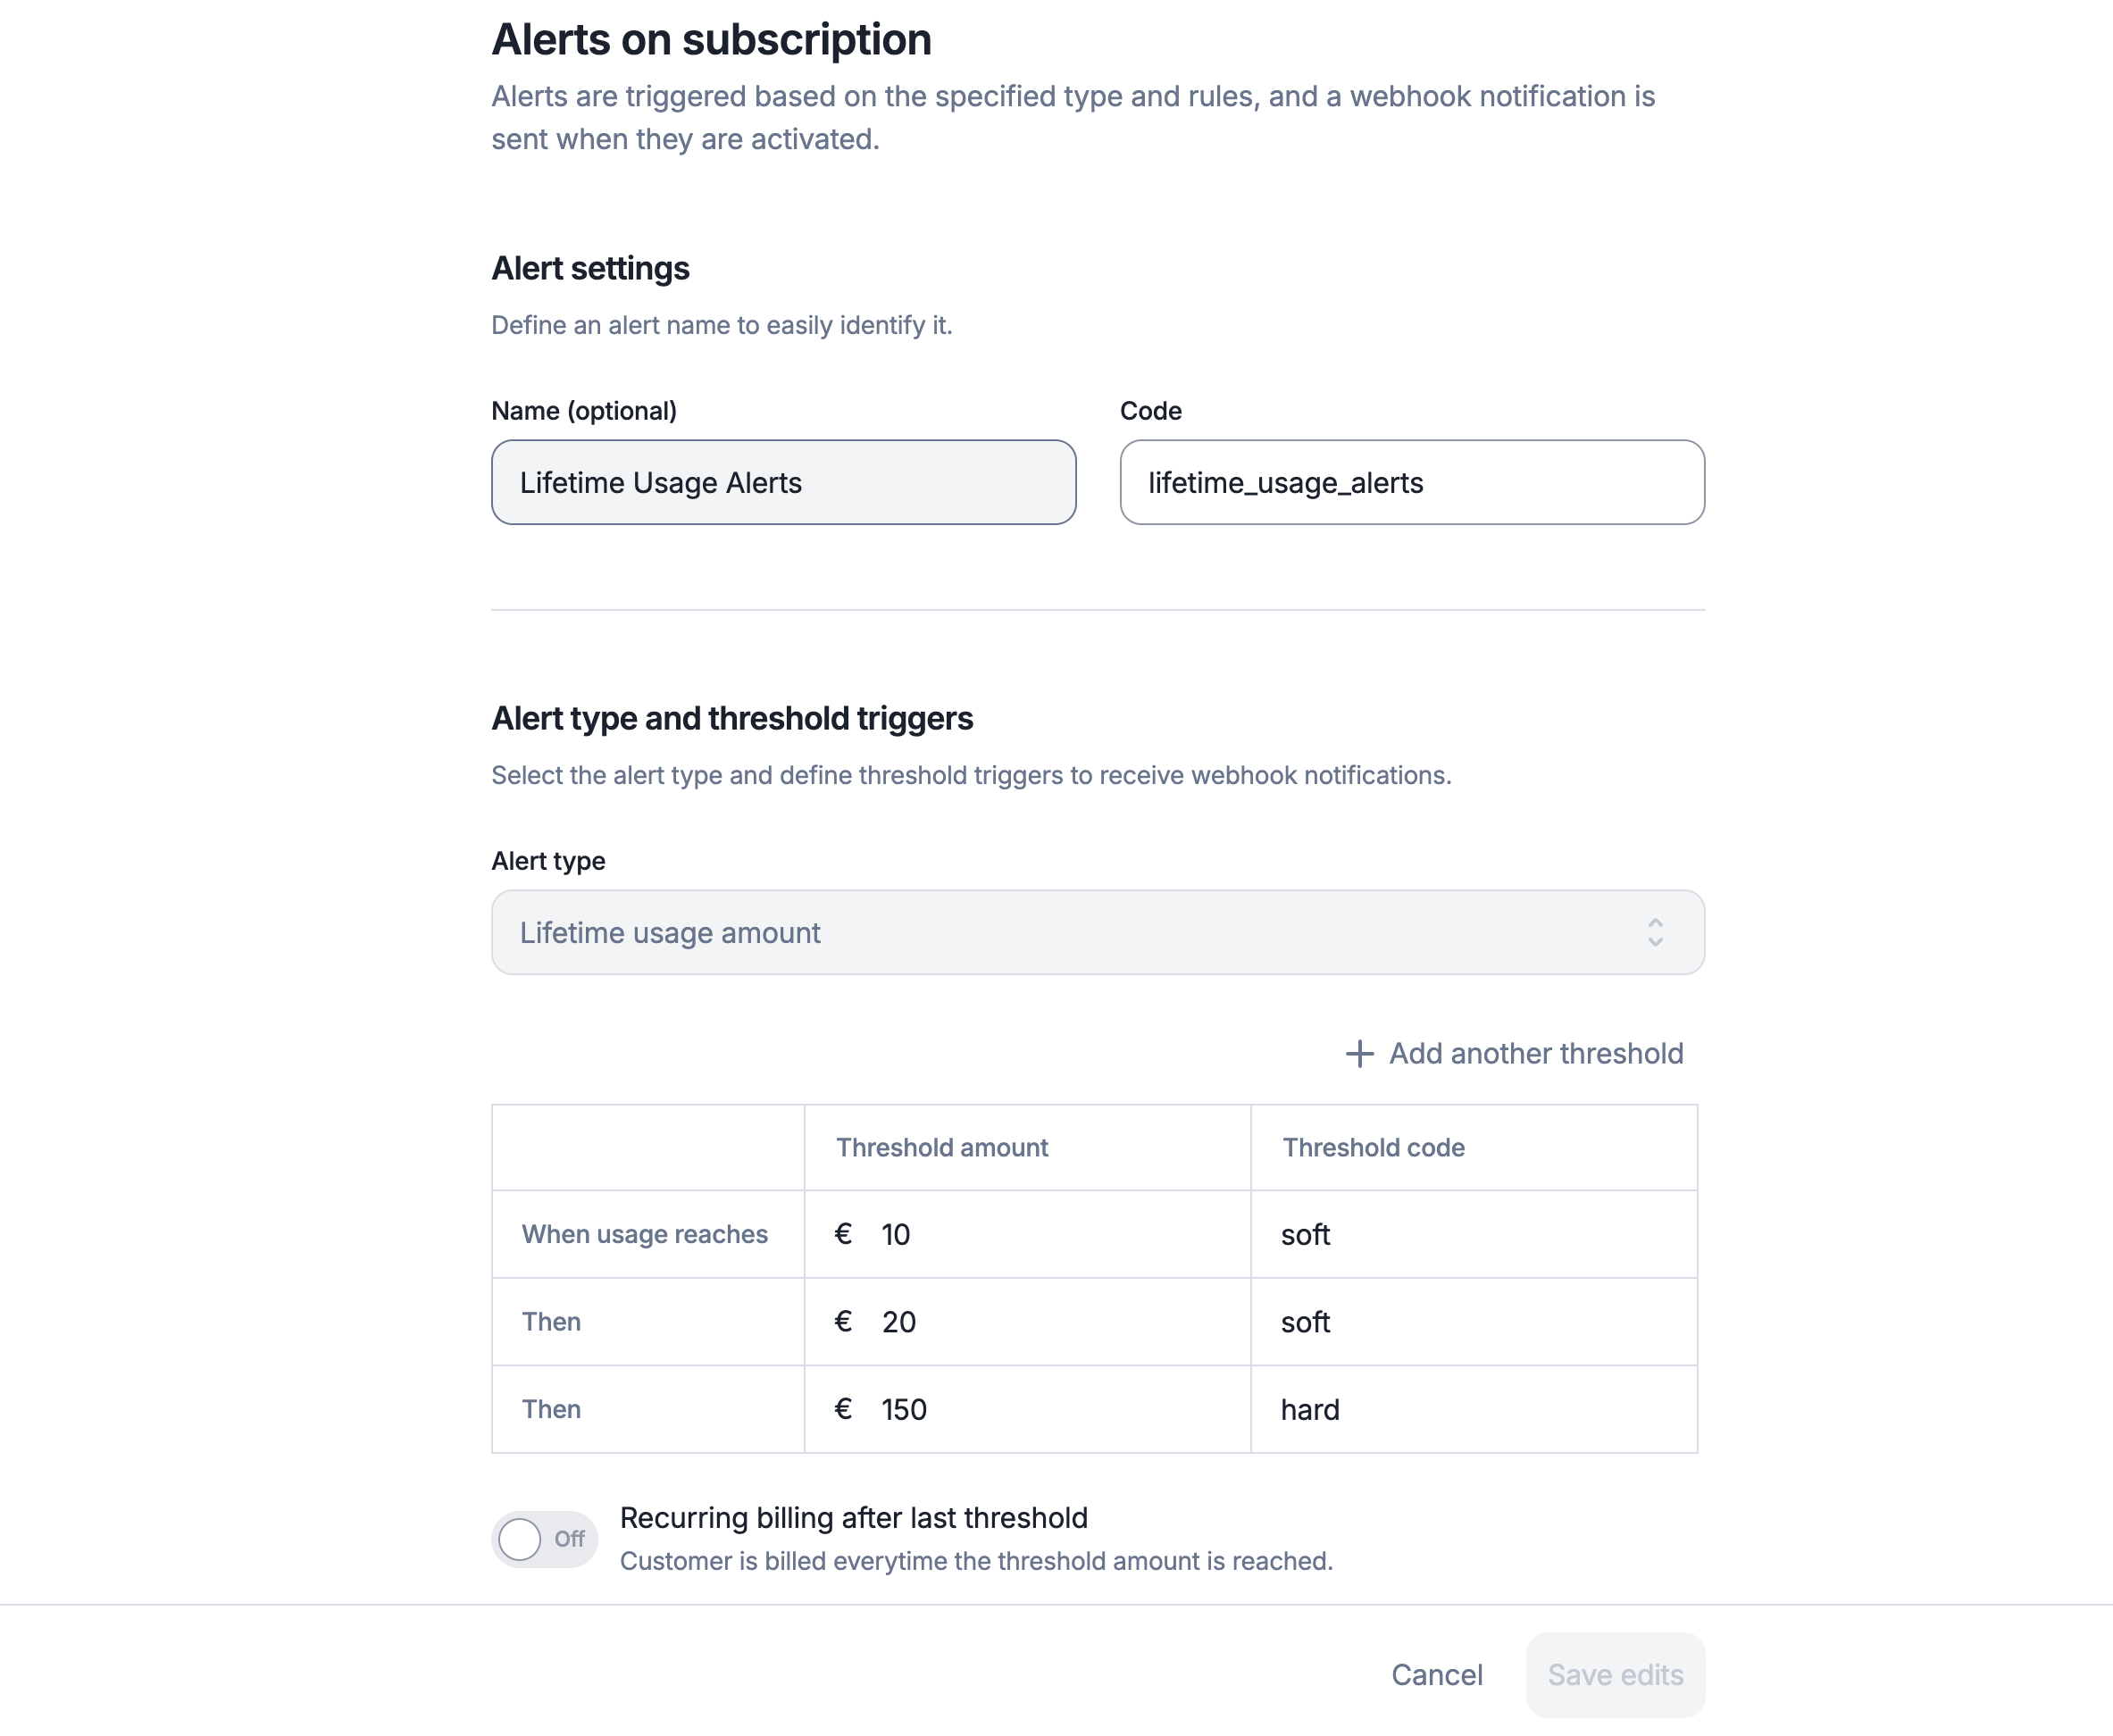The image size is (2113, 1736).
Task: Edit the first row soft threshold code
Action: (x=1474, y=1234)
